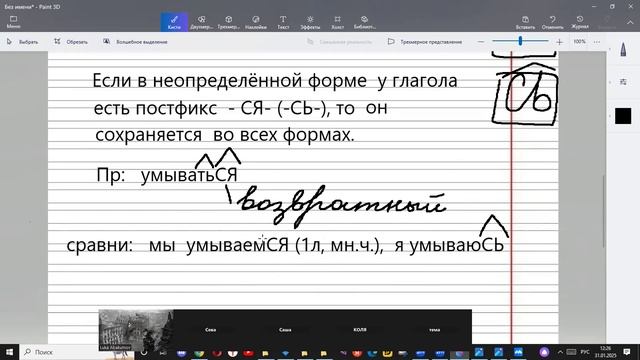Screen dimensions: 640x360
Task: Toggle Трехмерное представление (3D view)
Action: click(425, 42)
